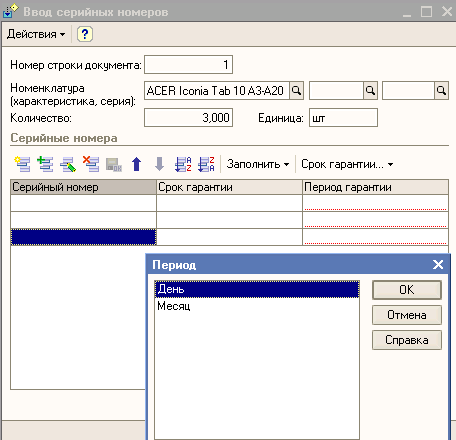Open nomenclature lookup magnifier icon
Screen dimensions: 456x440
coord(296,91)
